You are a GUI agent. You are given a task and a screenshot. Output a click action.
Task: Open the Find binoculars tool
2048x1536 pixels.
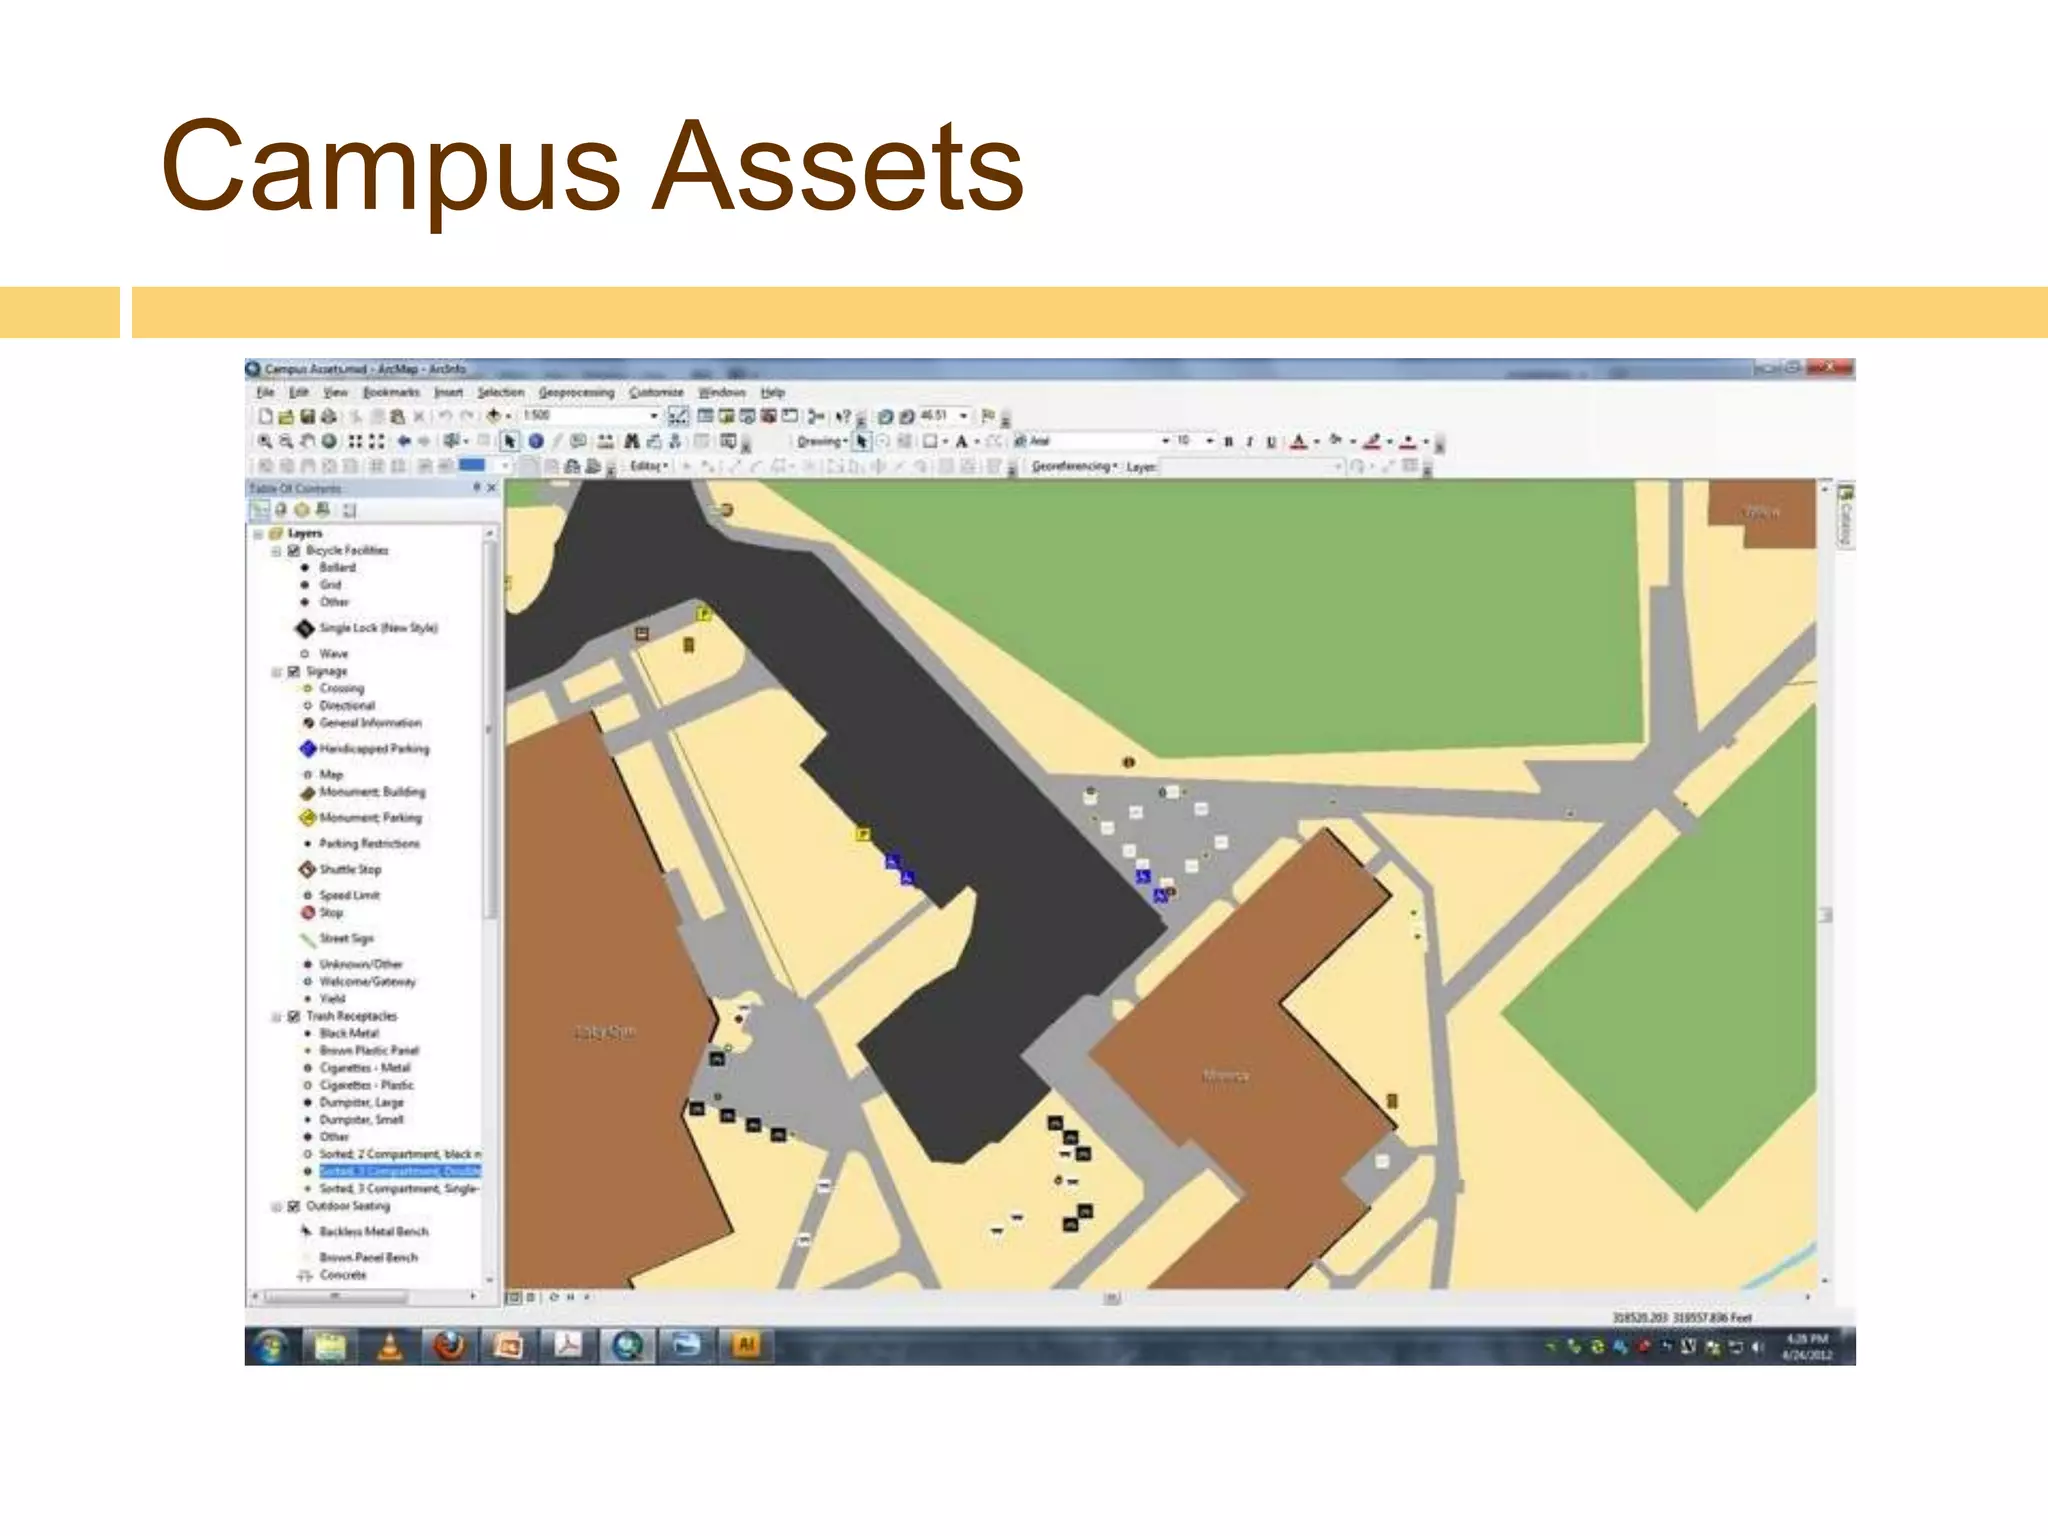pos(631,441)
